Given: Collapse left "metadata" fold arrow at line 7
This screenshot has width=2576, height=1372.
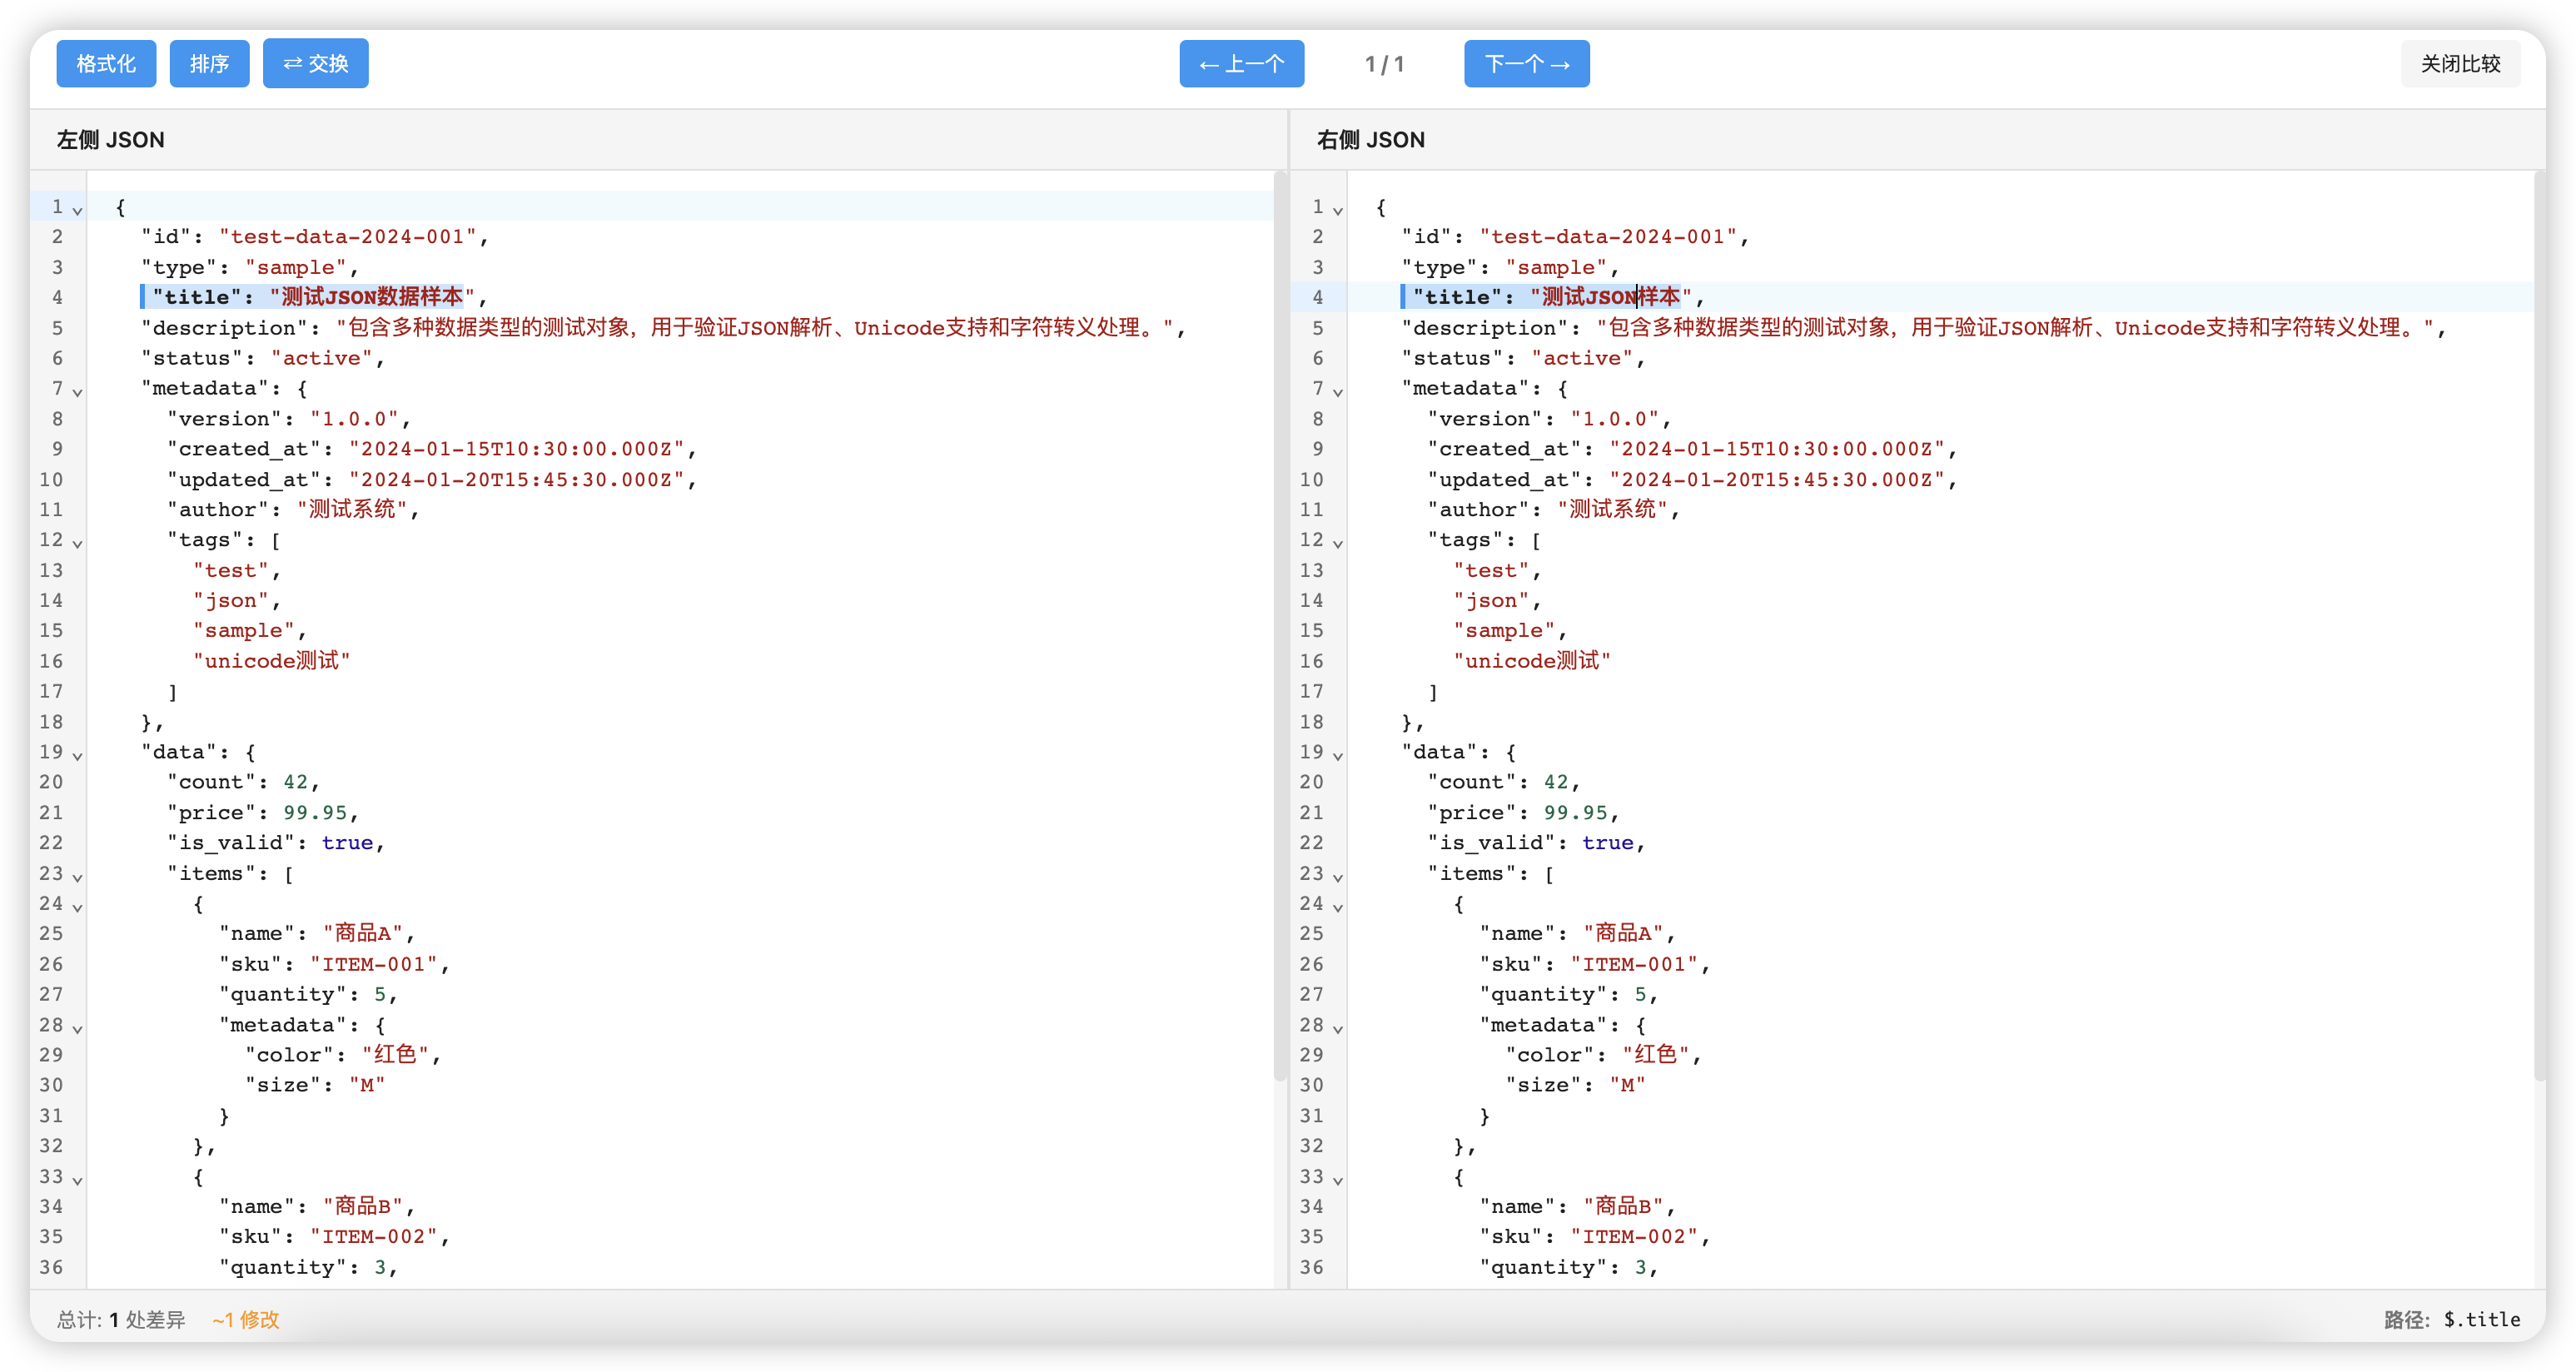Looking at the screenshot, I should point(77,392).
